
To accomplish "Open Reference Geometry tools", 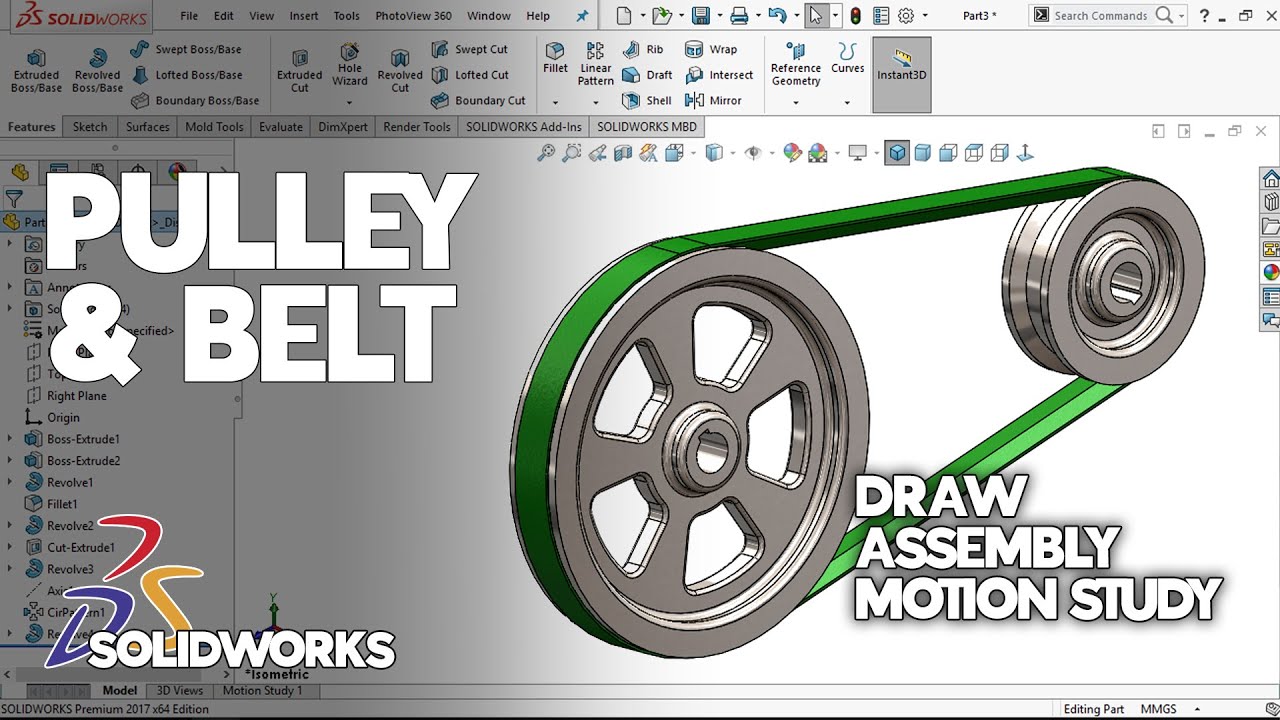I will (x=796, y=64).
